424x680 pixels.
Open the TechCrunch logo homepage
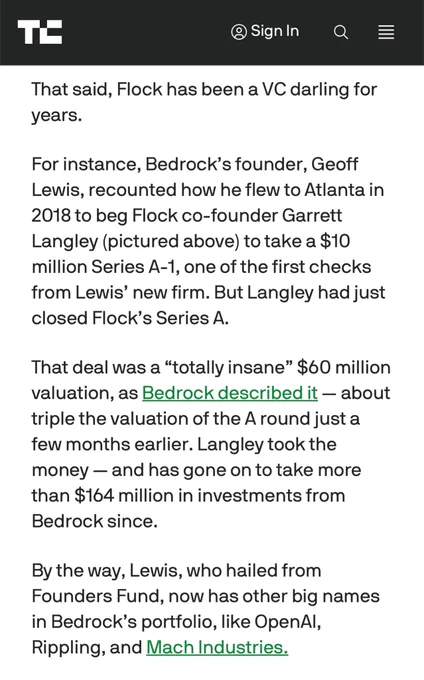(40, 32)
